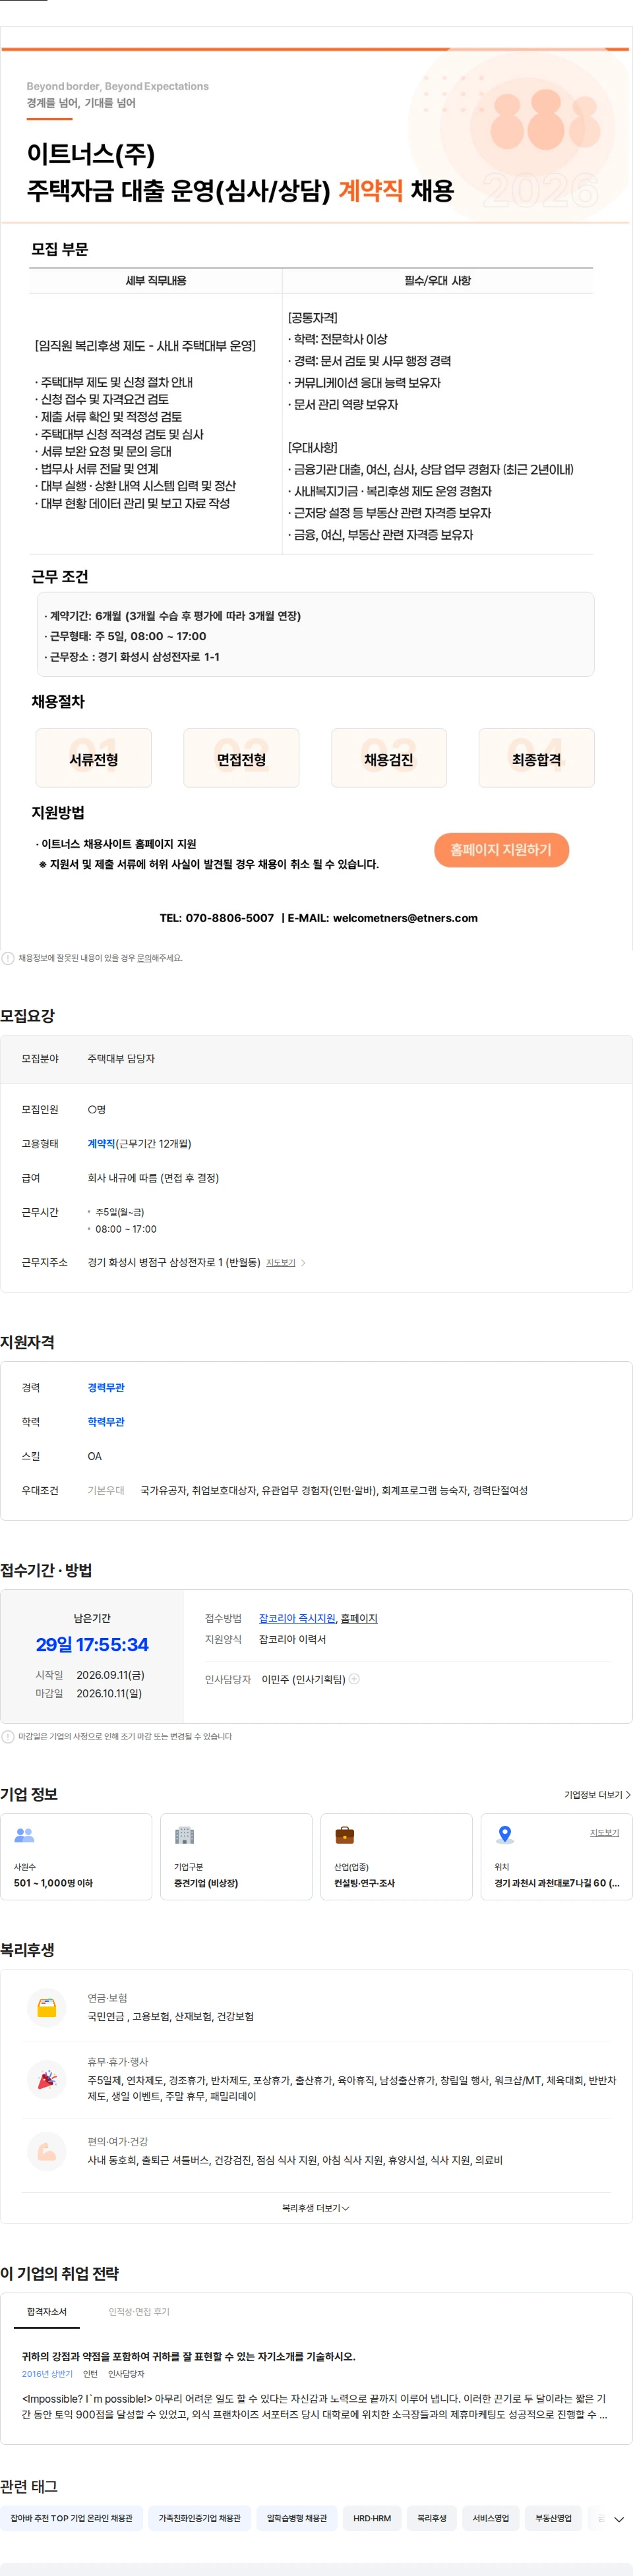Expand 복리후생 더보기
This screenshot has width=633, height=2576.
coord(316,2208)
